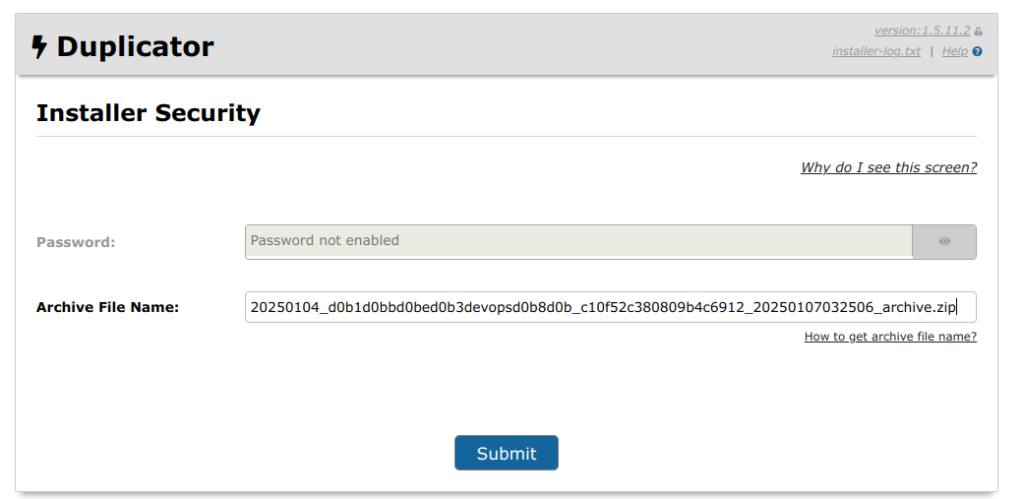The image size is (1024, 499).
Task: Click the pipe separator before Help
Action: click(932, 51)
